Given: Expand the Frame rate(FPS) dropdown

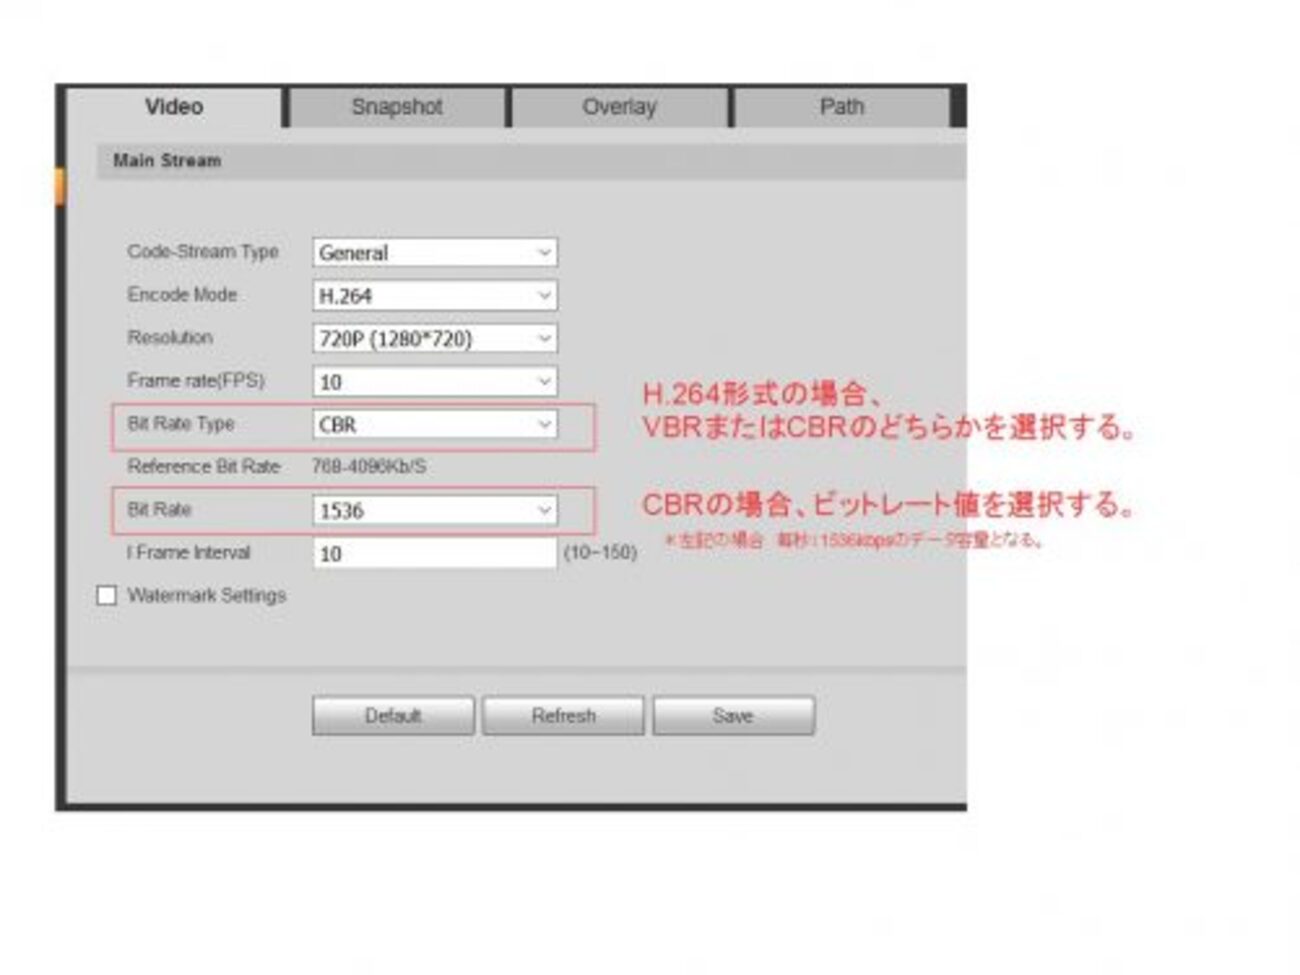Looking at the screenshot, I should [435, 382].
